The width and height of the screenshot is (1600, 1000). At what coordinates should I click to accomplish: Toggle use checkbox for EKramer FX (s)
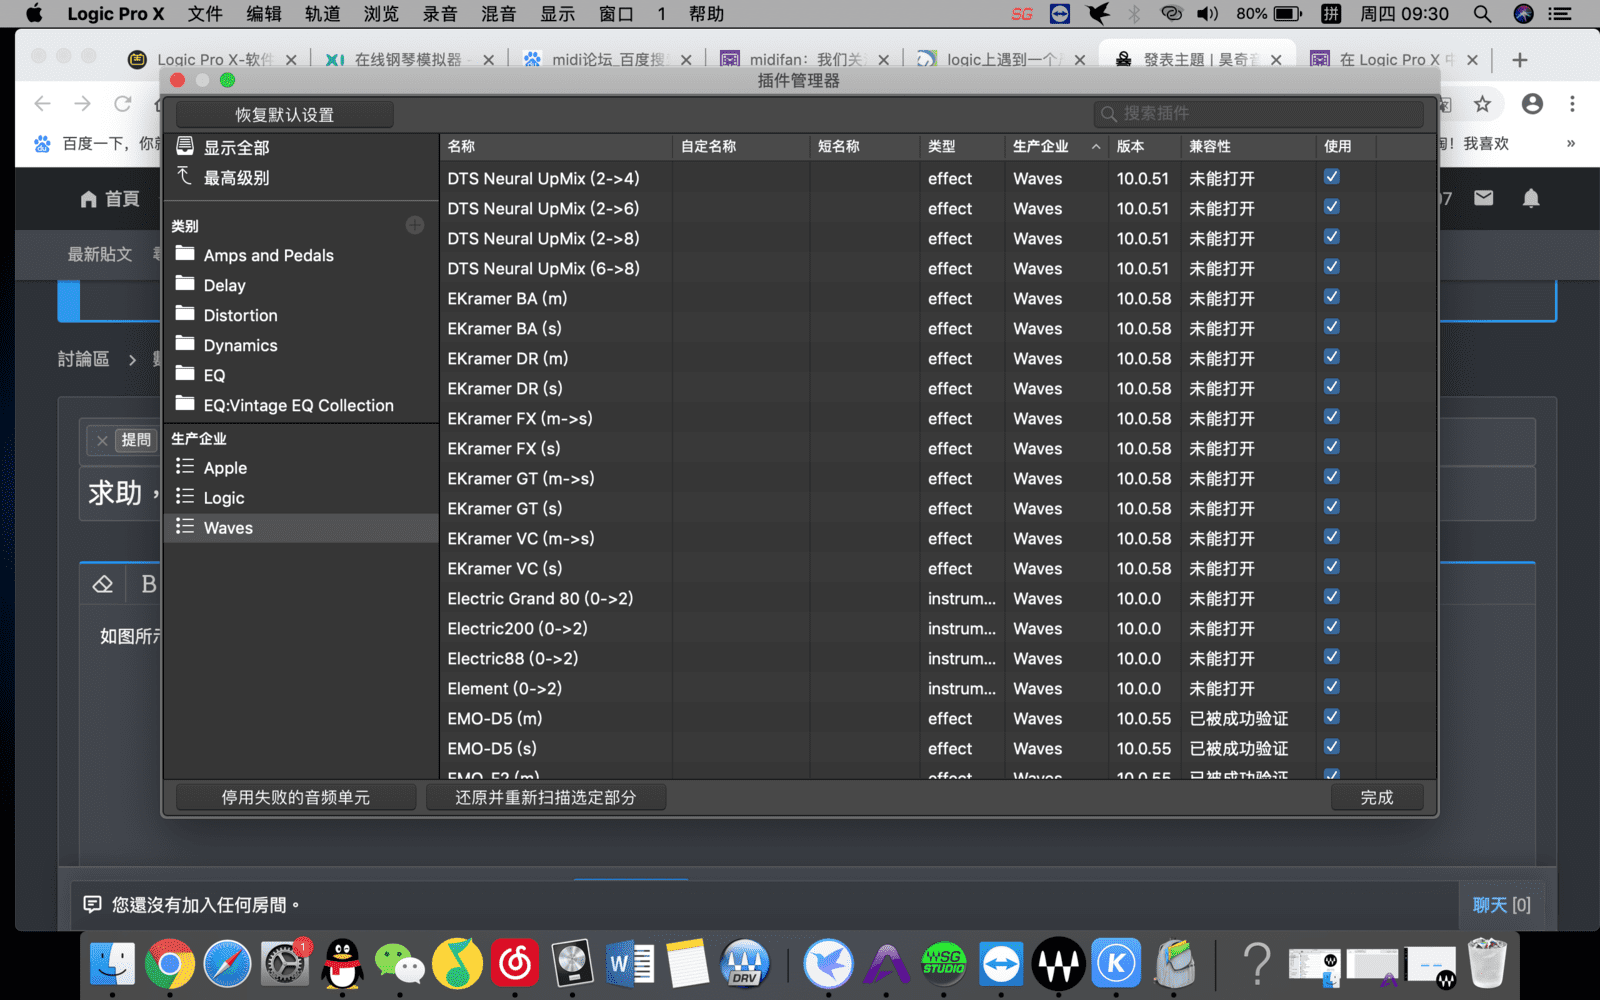[x=1331, y=447]
